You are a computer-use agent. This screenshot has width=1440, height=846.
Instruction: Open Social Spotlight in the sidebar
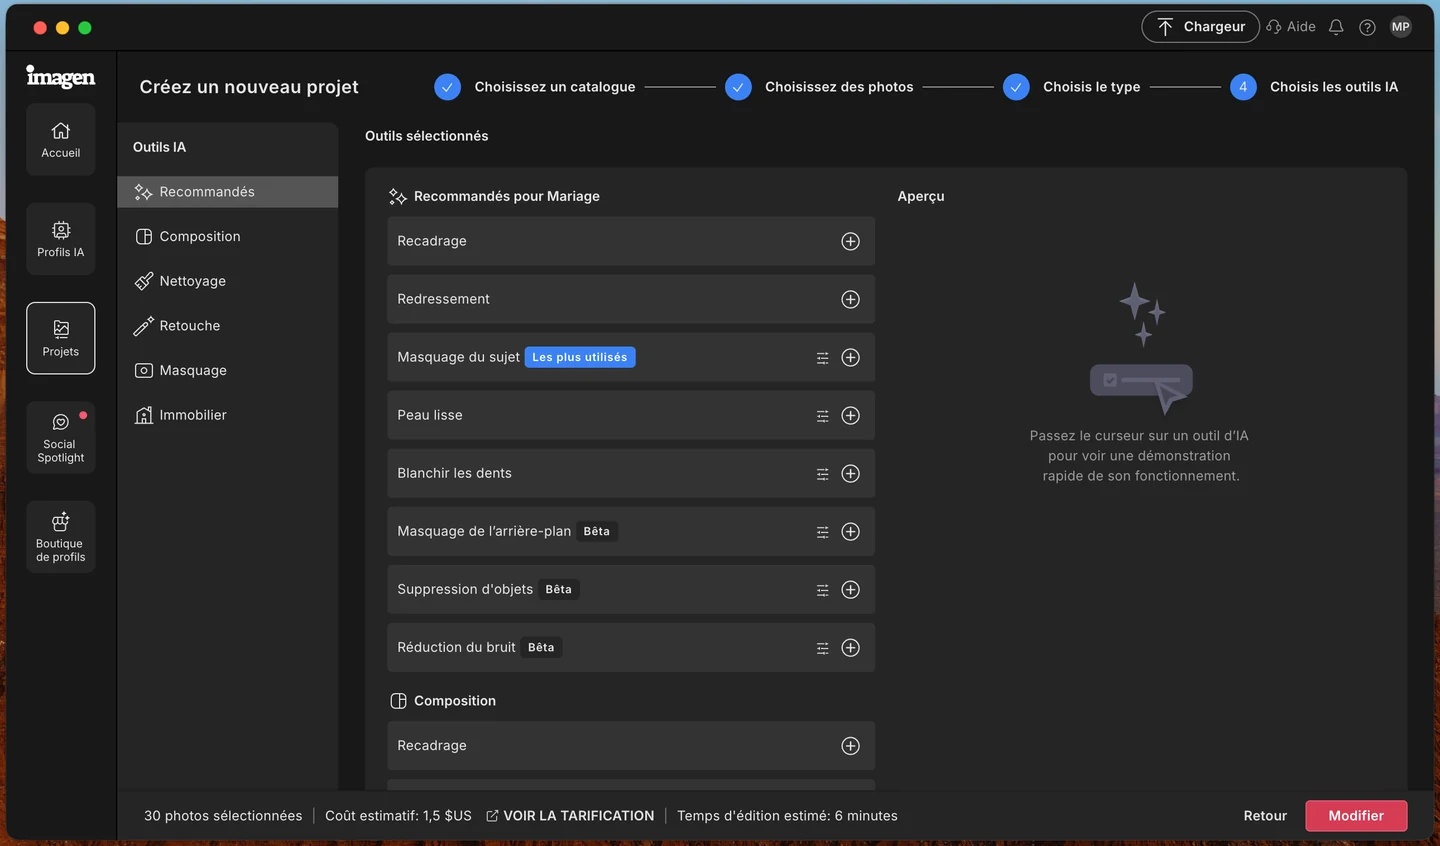click(x=61, y=437)
